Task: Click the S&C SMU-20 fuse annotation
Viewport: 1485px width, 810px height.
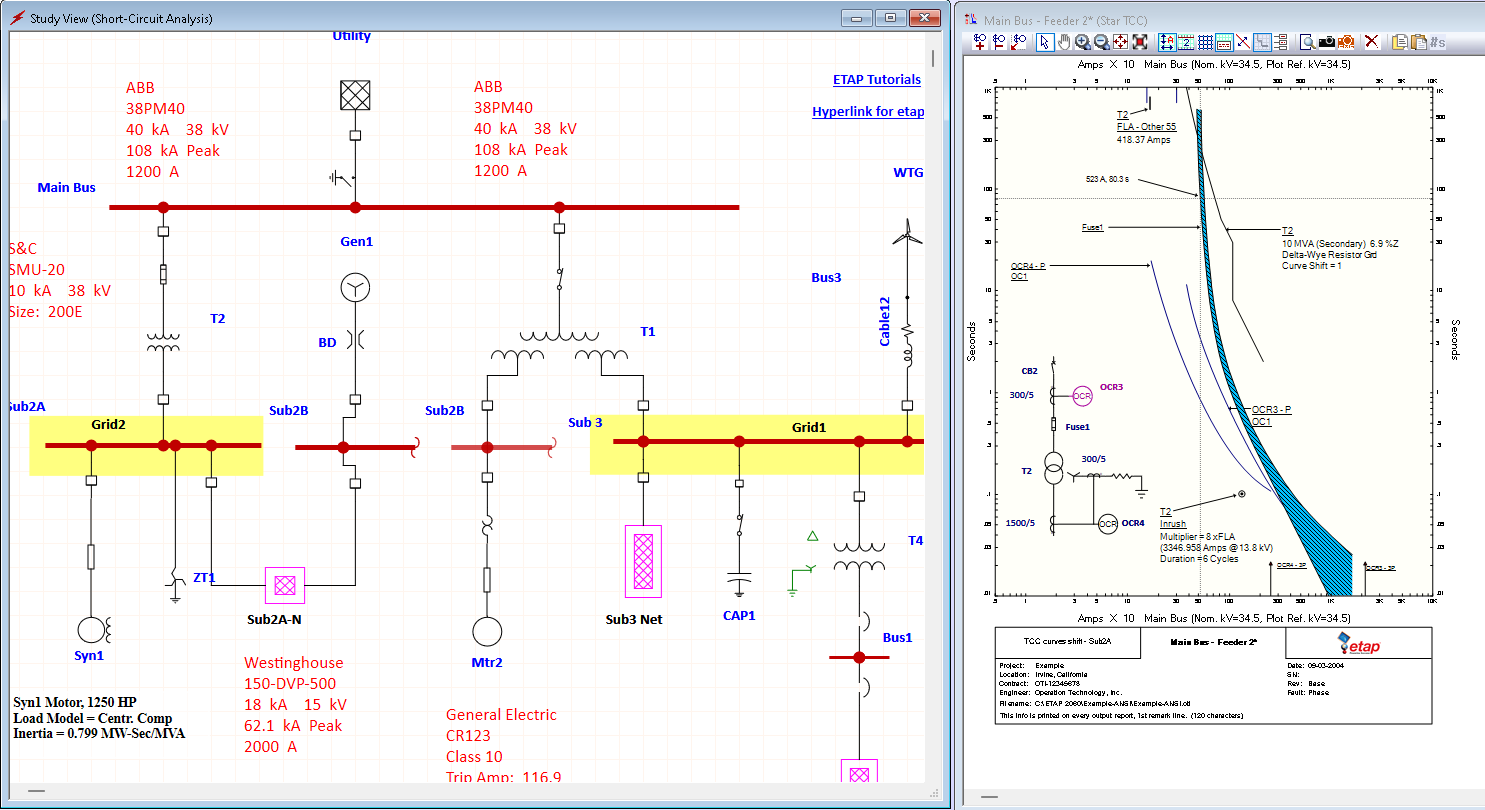Action: (60, 280)
